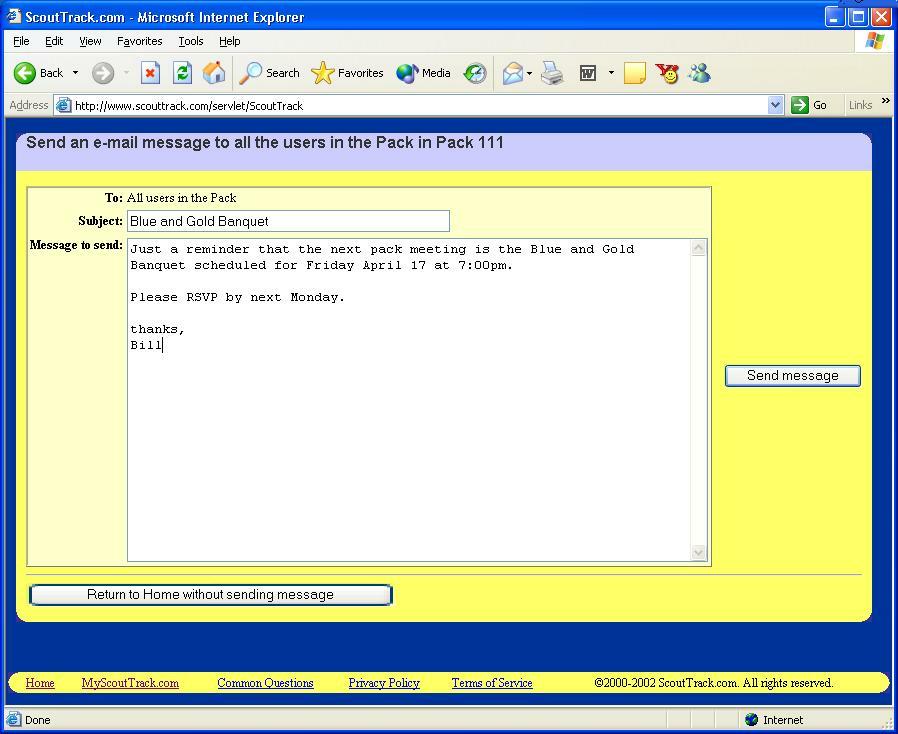Open the View menu
The width and height of the screenshot is (898, 734).
click(x=90, y=41)
